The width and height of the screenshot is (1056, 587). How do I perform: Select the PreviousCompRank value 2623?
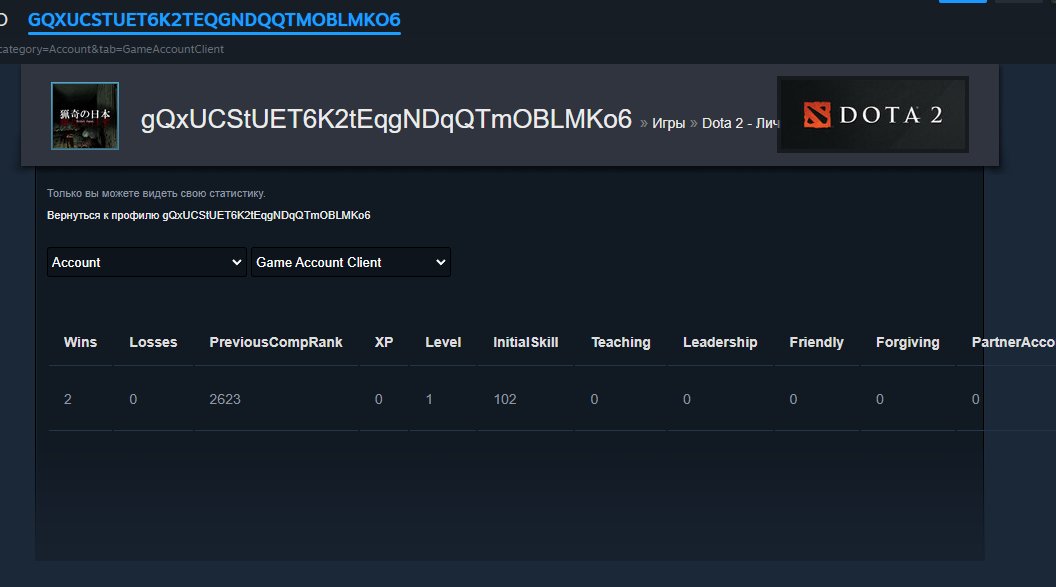(x=225, y=399)
